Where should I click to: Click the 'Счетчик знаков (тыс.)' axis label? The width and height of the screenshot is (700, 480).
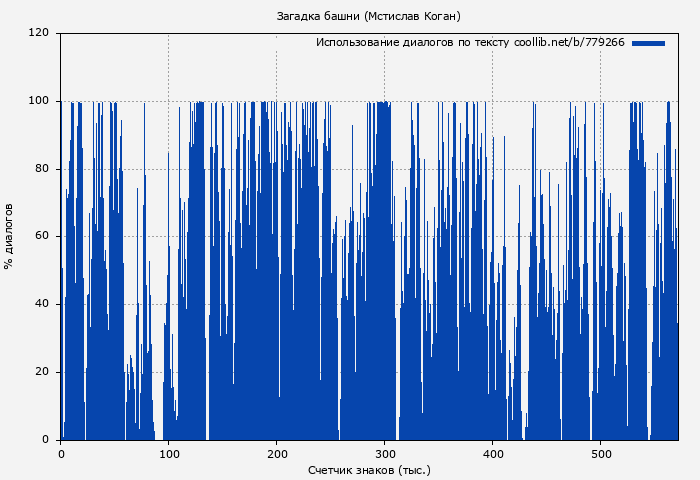[x=369, y=469]
